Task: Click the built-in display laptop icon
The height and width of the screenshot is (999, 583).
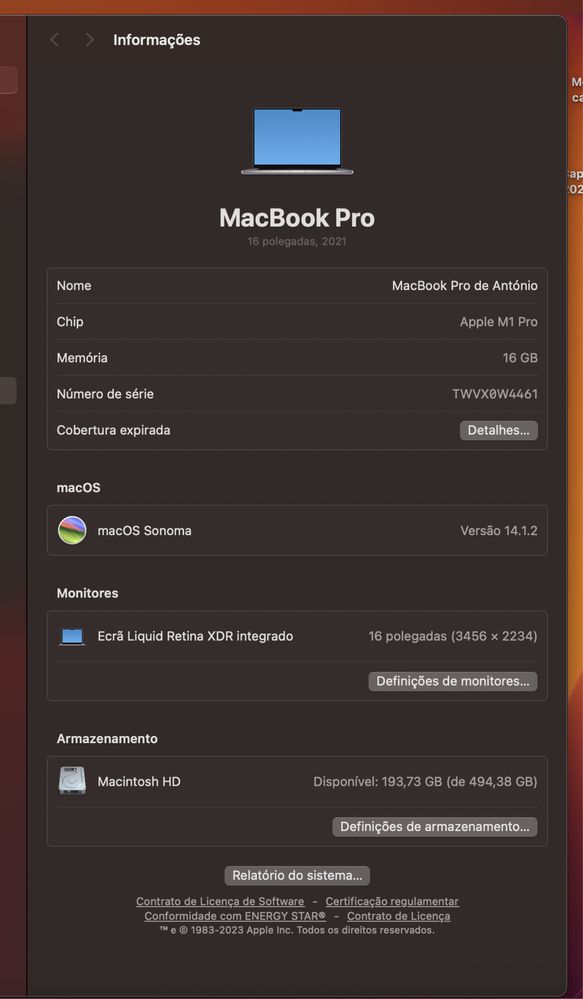Action: pos(72,636)
